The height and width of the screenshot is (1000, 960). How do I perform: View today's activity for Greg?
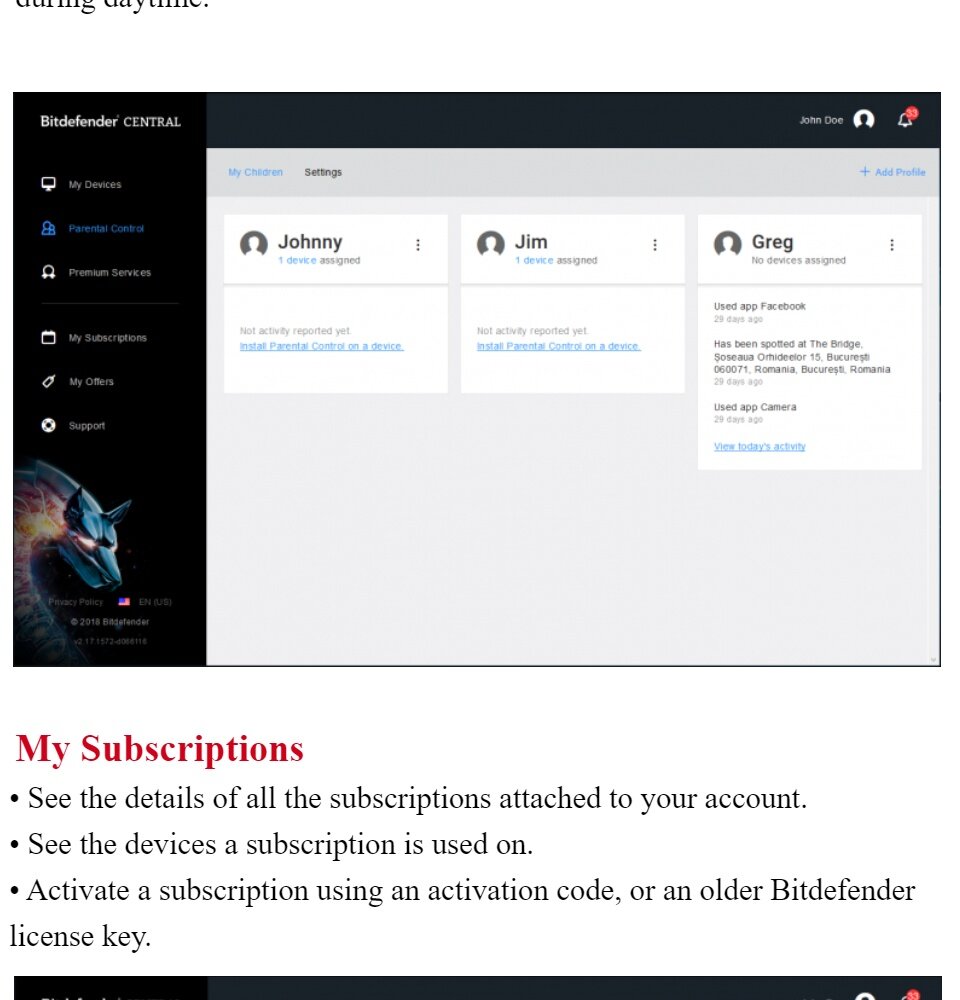pos(760,446)
